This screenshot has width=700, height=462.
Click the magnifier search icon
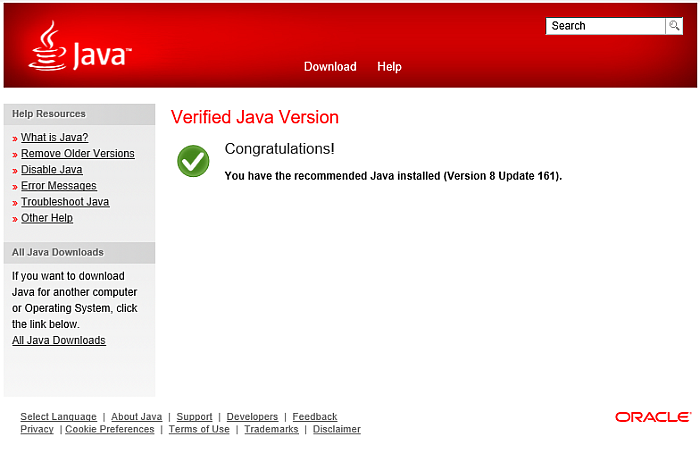(x=674, y=26)
